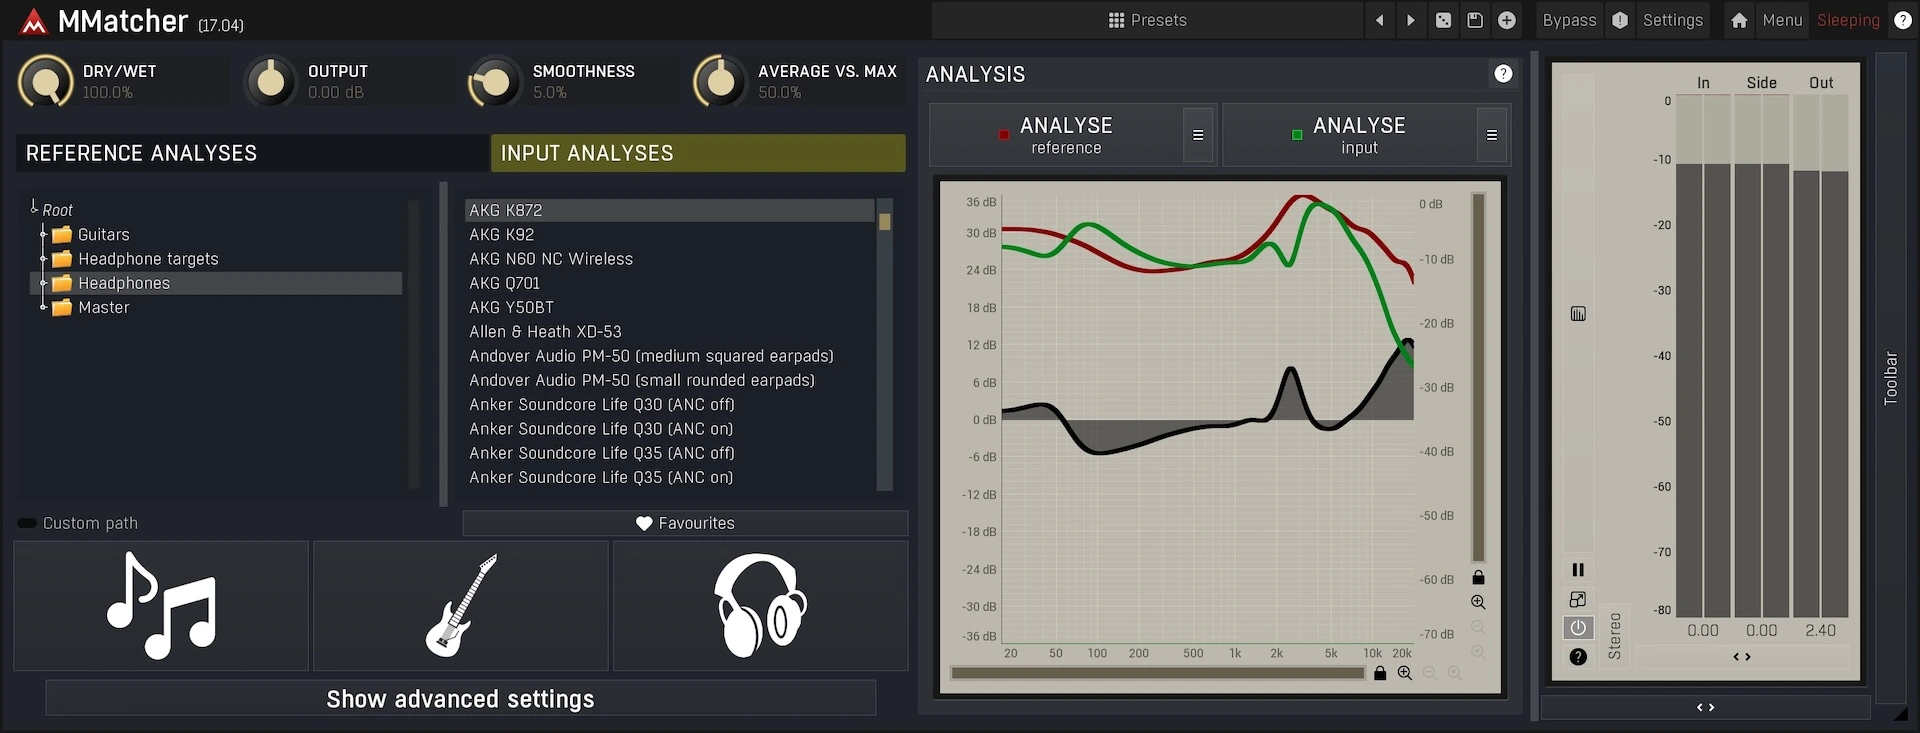Open the headphones category tile
Viewport: 1920px width, 733px height.
[x=760, y=606]
